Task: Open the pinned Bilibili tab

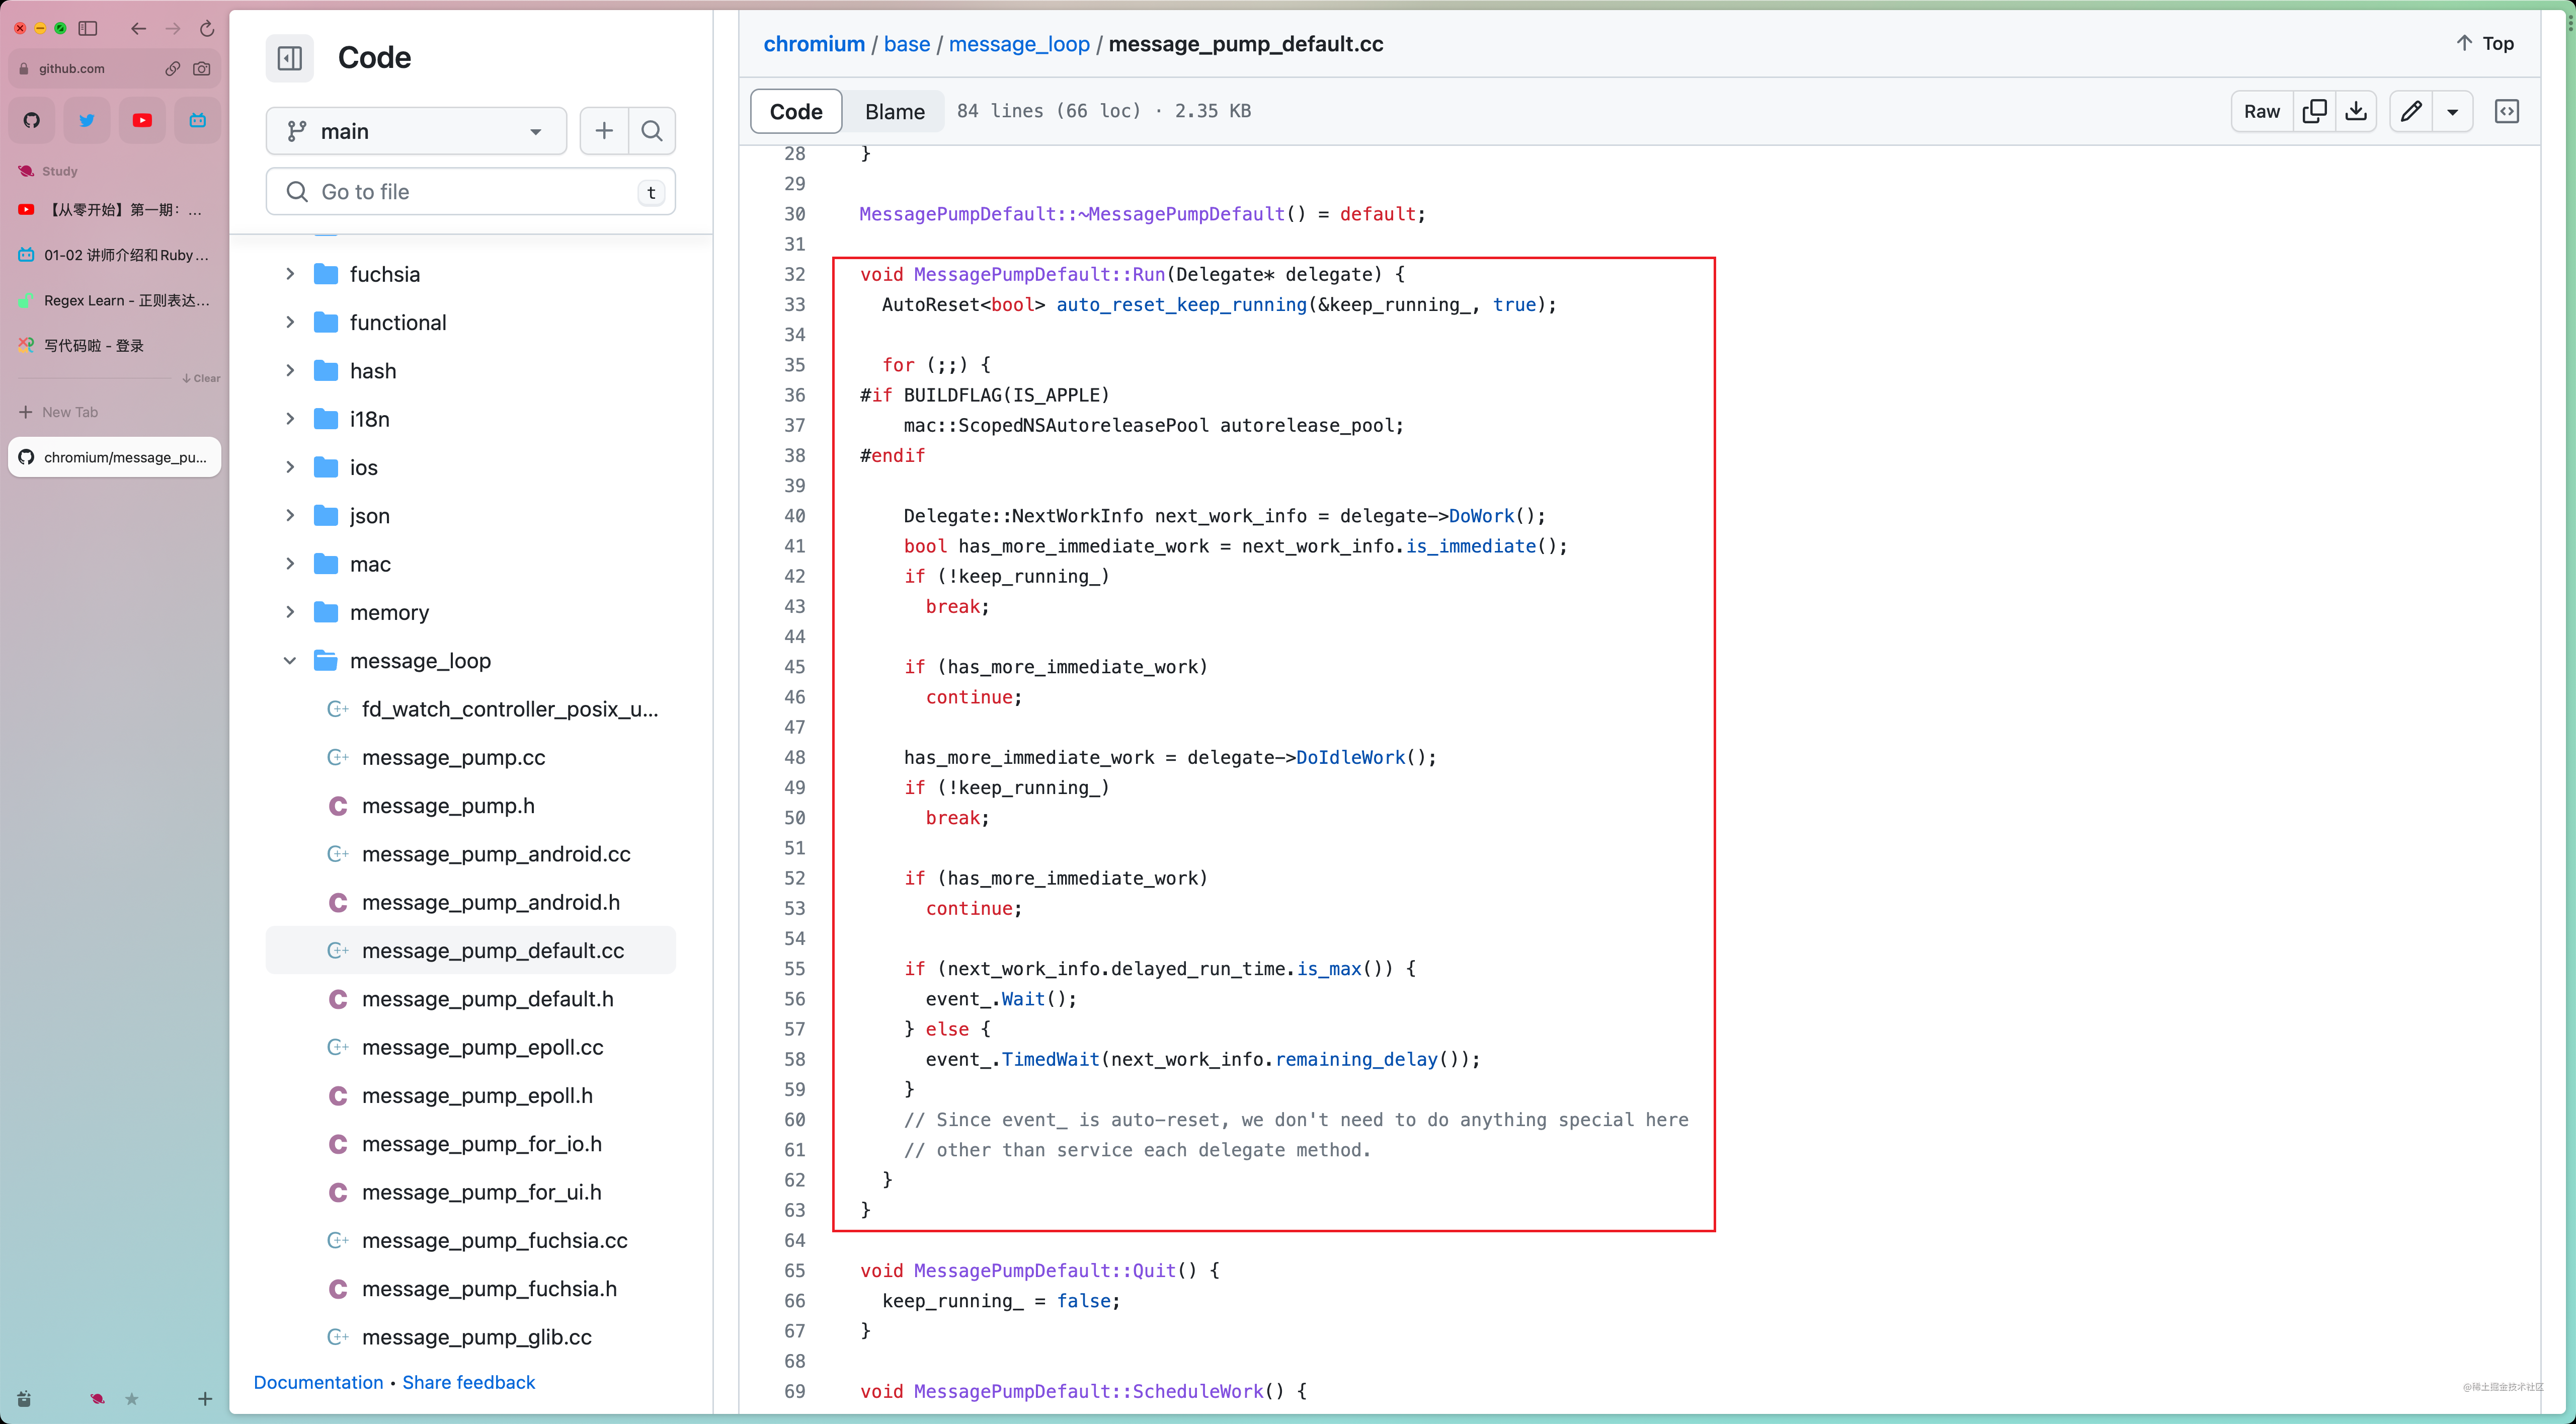Action: point(198,120)
